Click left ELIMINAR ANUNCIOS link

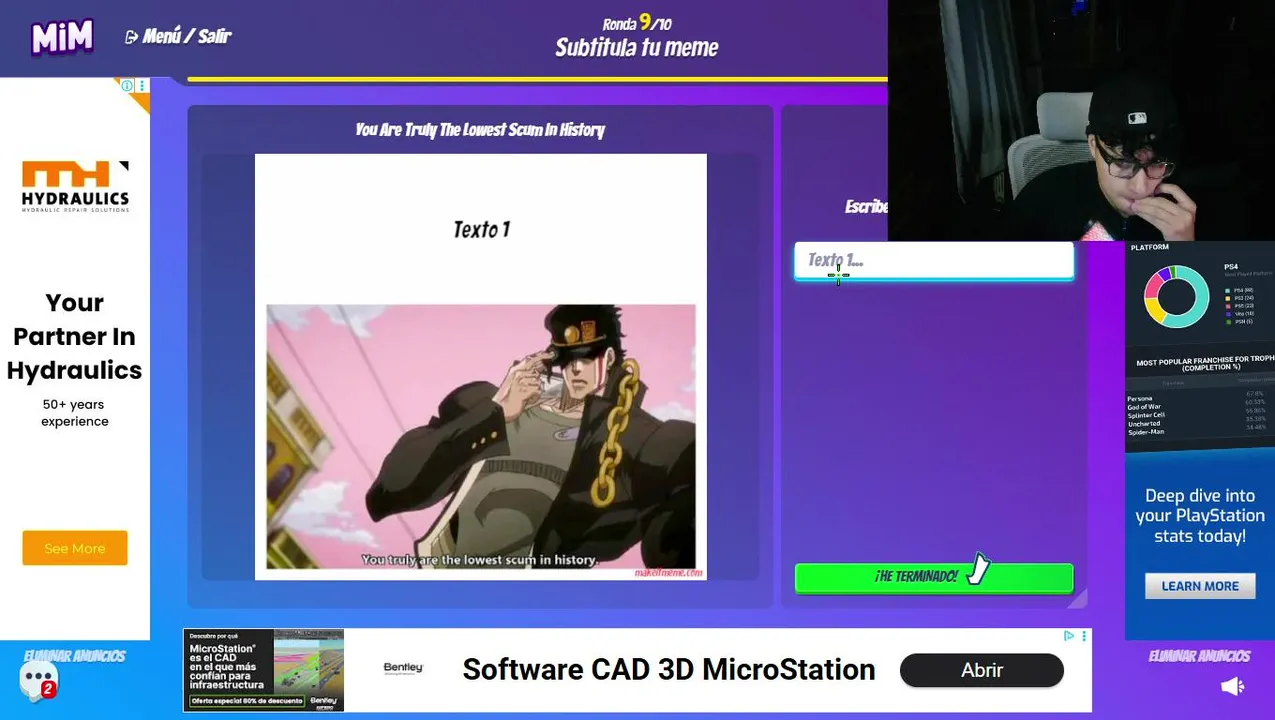tap(75, 656)
